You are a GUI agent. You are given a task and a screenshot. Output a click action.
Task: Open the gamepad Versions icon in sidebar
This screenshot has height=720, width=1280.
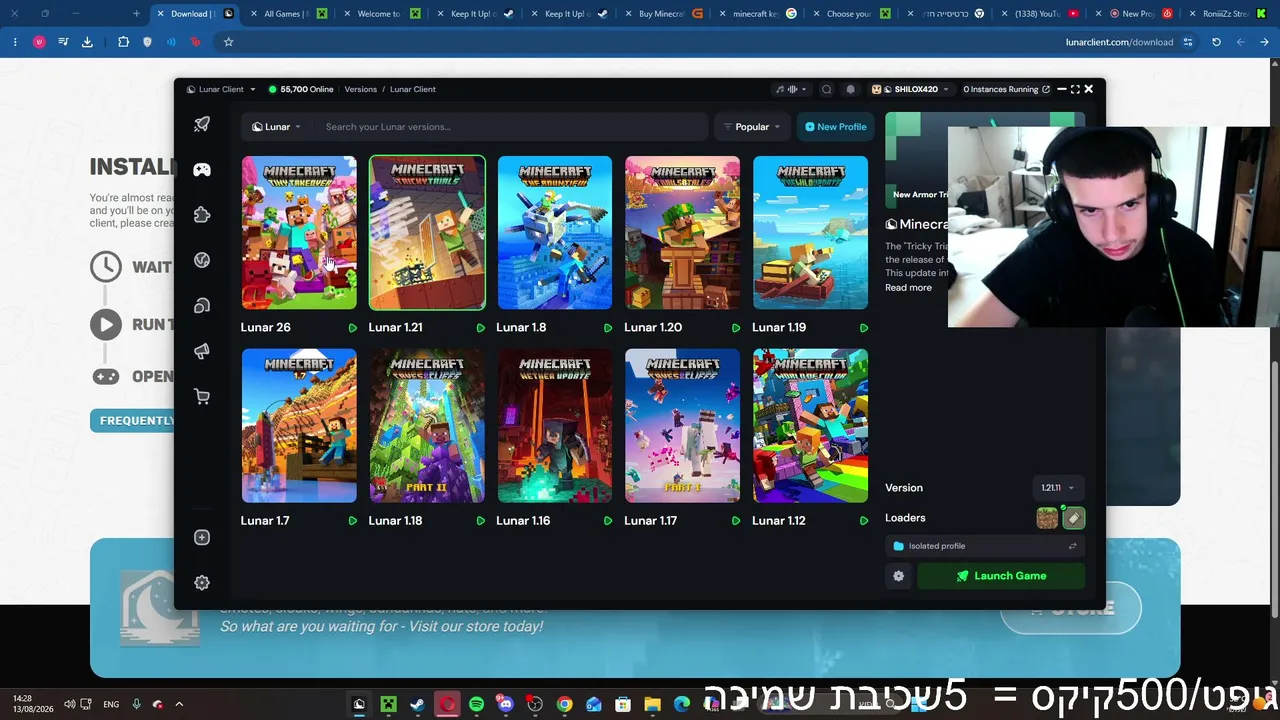202,170
